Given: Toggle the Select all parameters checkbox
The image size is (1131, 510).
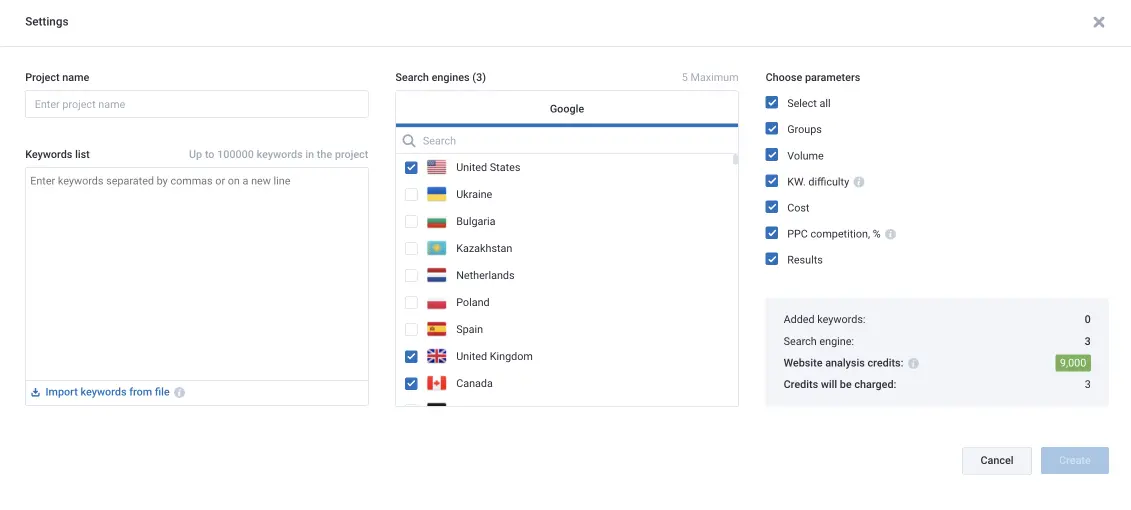Looking at the screenshot, I should tap(772, 103).
